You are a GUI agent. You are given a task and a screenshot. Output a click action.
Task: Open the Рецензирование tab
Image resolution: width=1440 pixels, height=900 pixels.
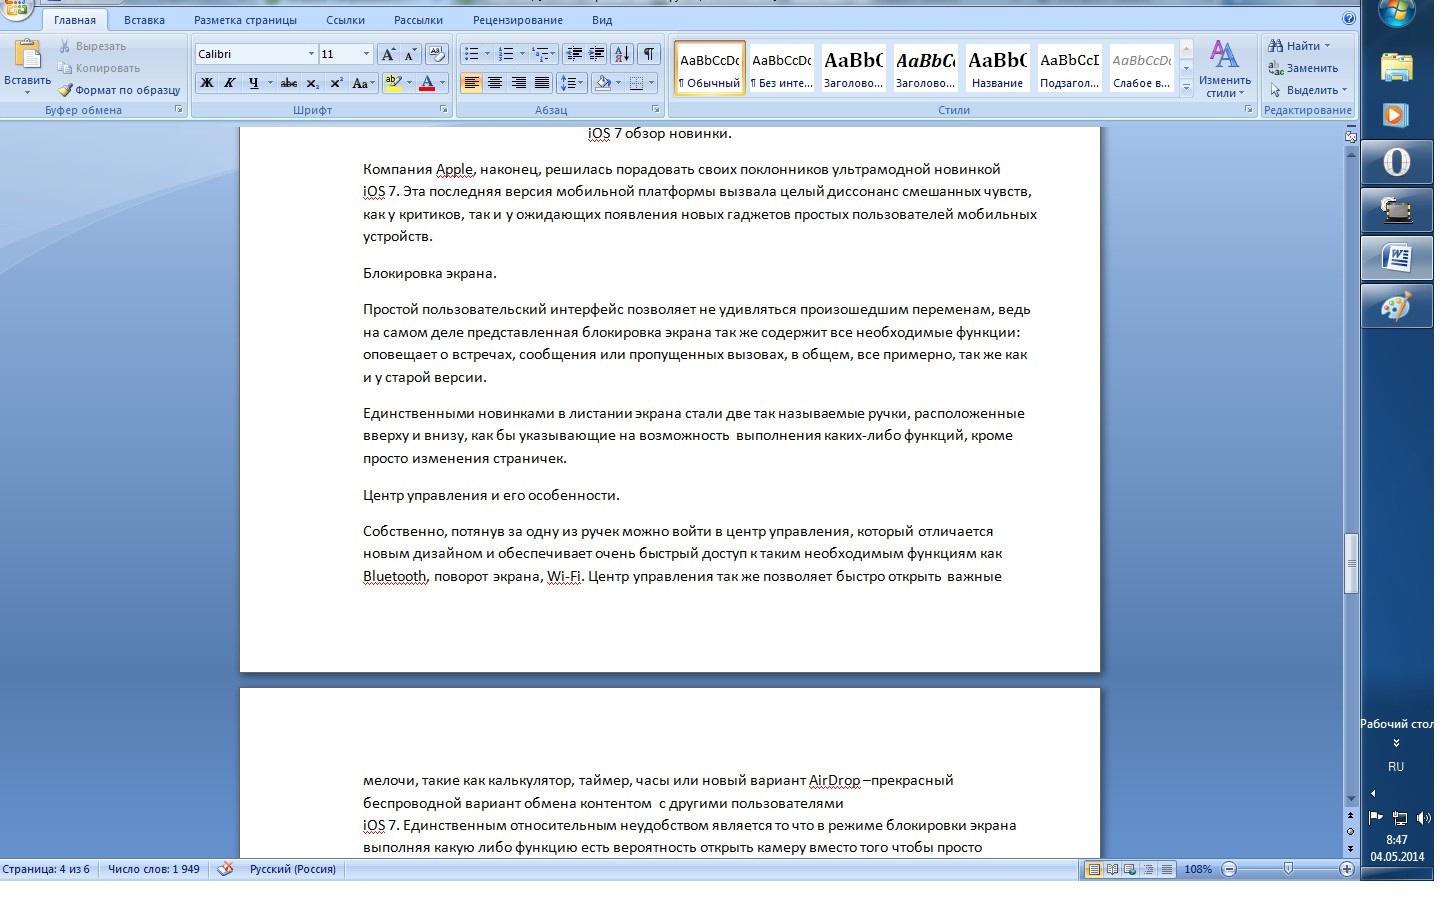(x=516, y=20)
